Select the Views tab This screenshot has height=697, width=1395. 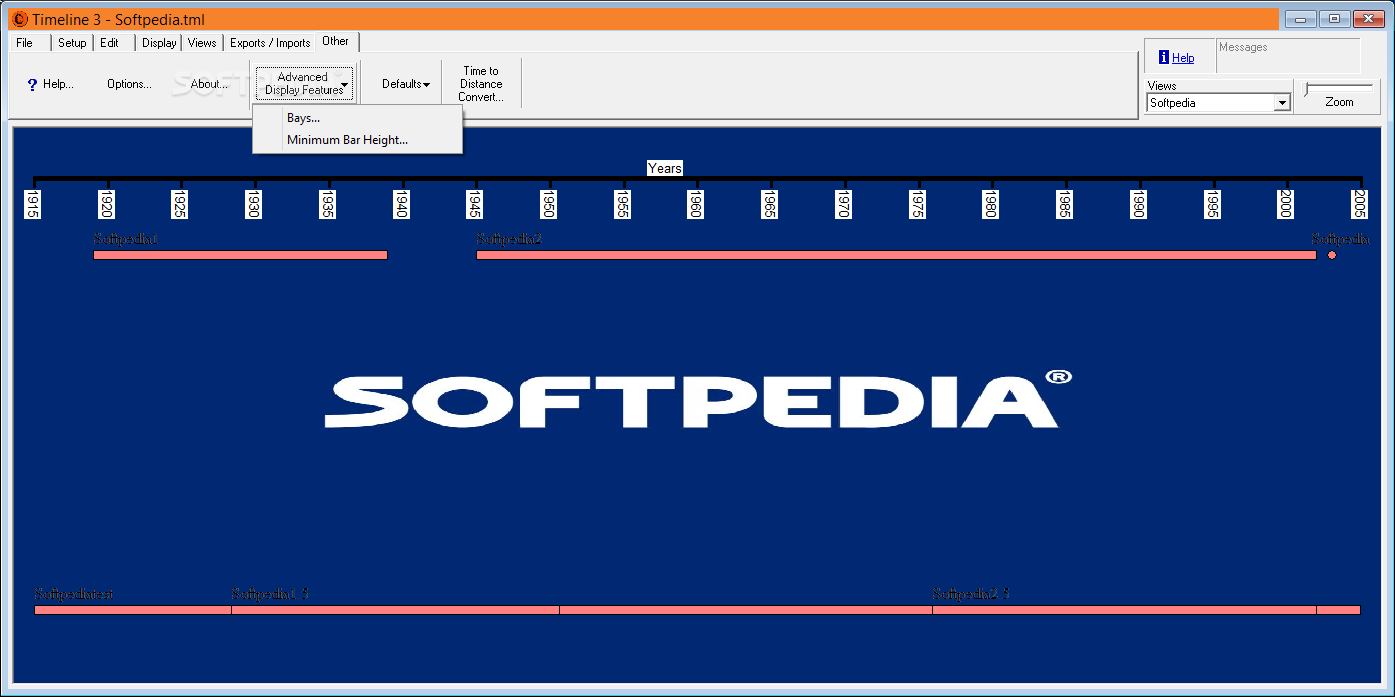(x=202, y=43)
